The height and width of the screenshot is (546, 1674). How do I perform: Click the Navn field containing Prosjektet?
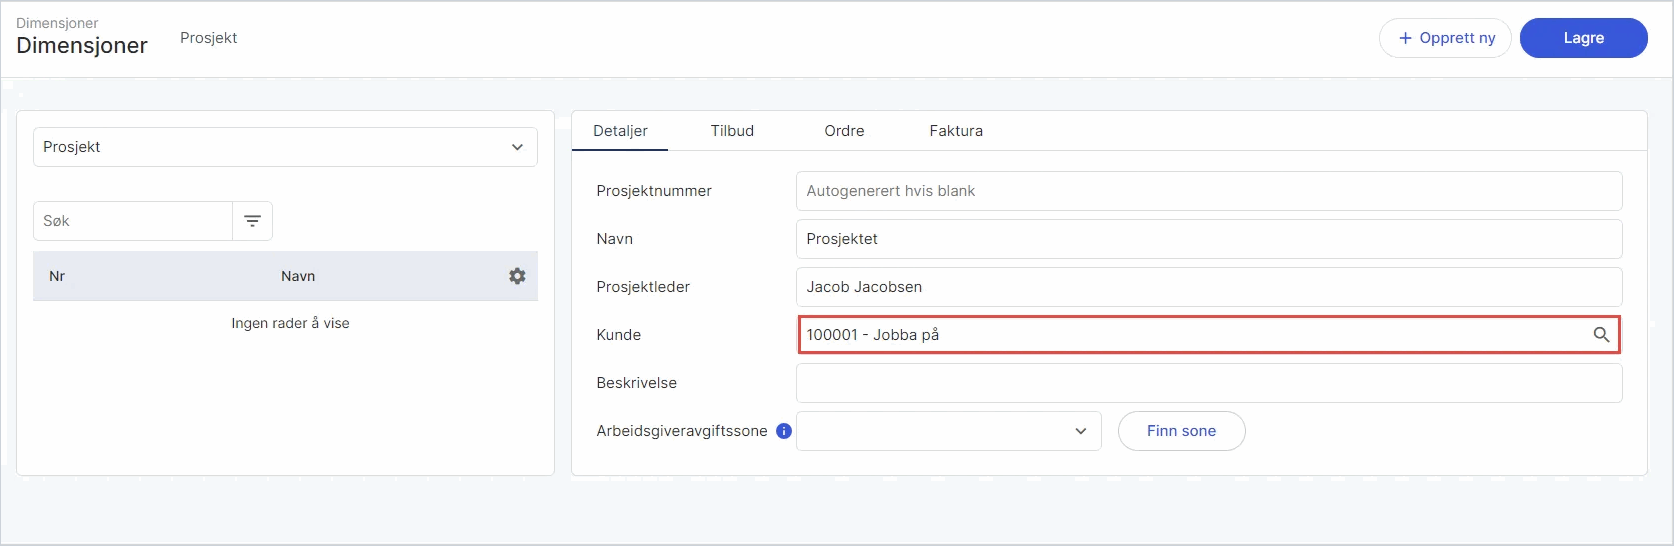tap(1209, 239)
